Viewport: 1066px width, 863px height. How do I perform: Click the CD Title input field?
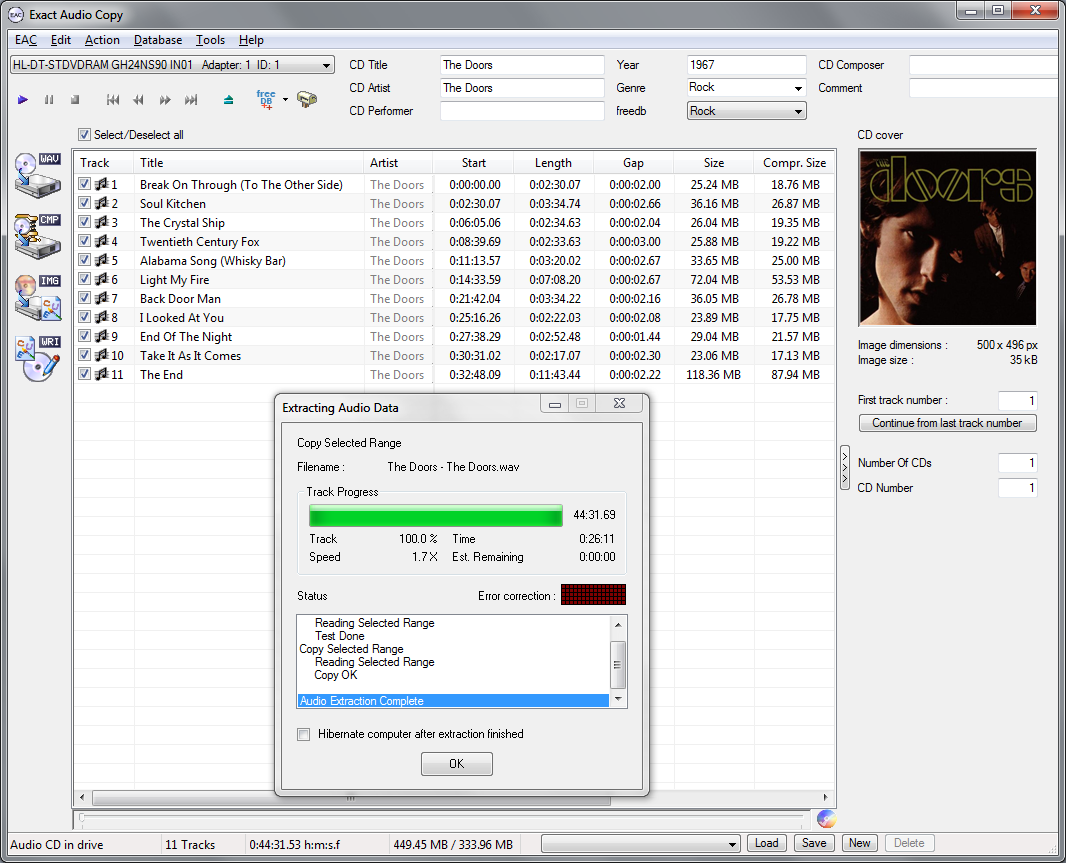click(522, 65)
